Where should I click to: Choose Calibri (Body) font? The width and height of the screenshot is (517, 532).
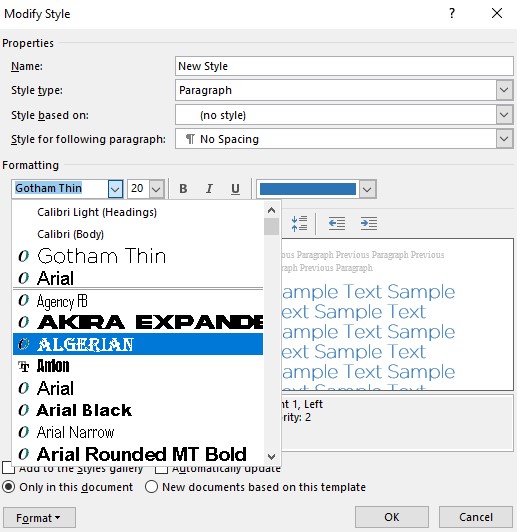pyautogui.click(x=137, y=234)
